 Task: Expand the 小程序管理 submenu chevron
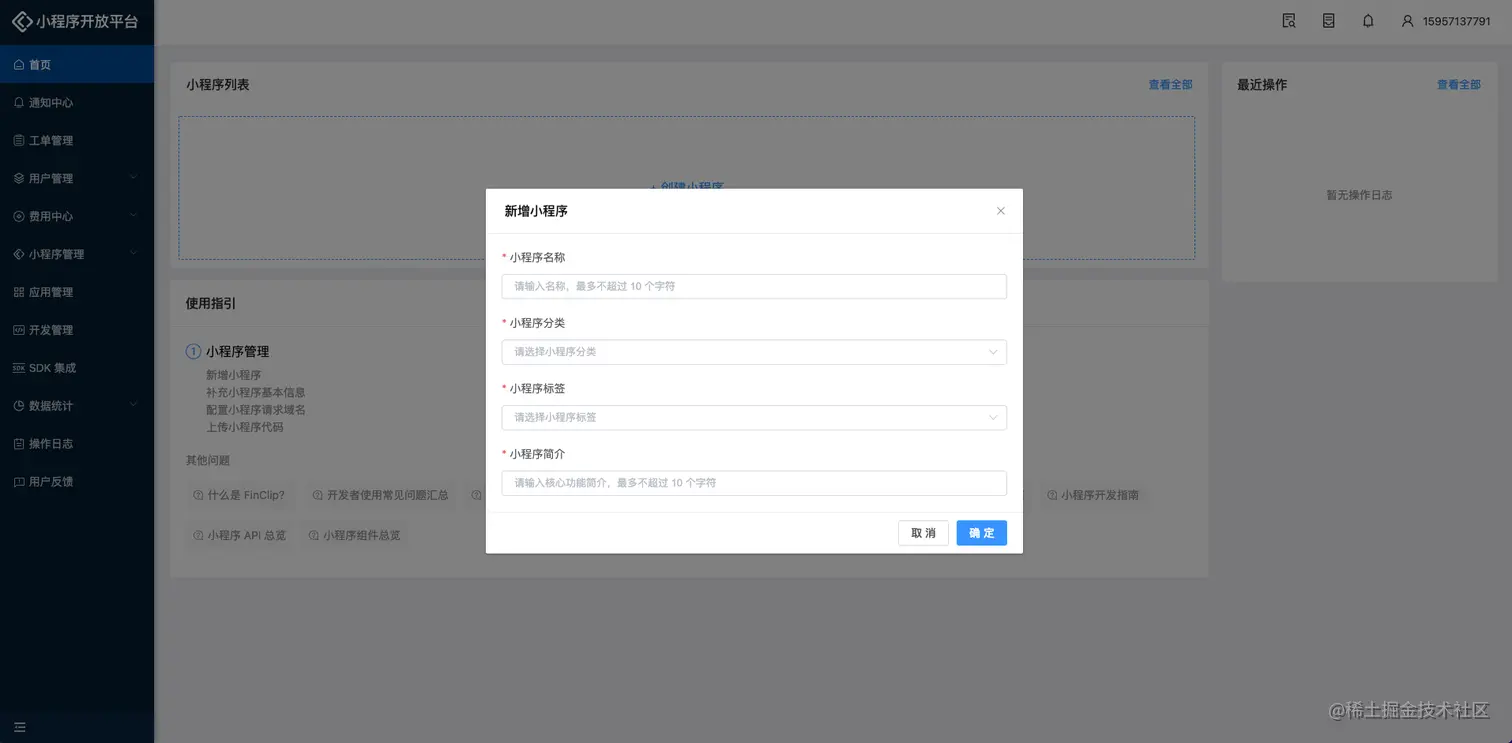(x=134, y=254)
